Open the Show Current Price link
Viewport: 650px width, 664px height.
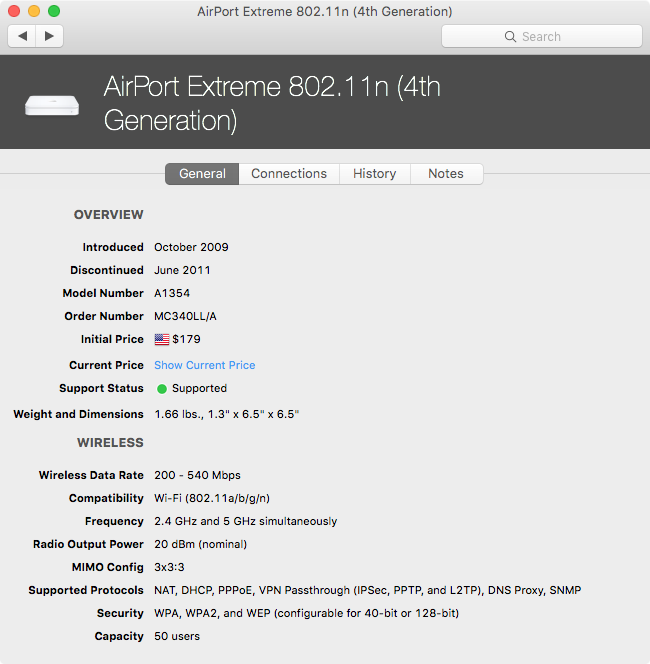204,365
